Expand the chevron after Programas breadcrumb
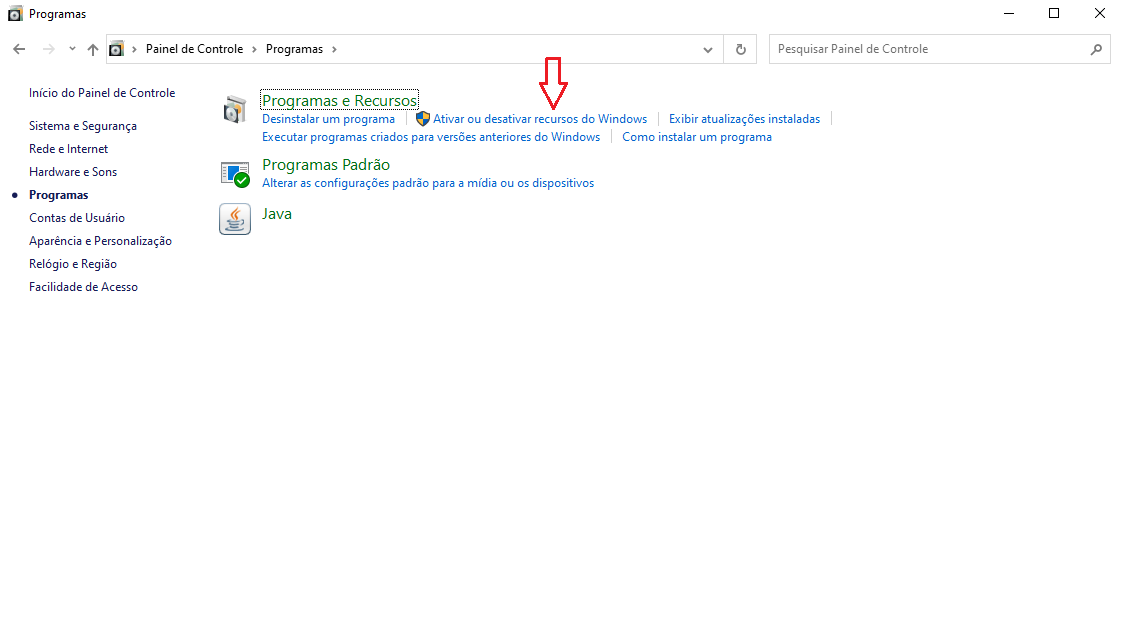Screen dimensions: 1122x622 pyautogui.click(x=334, y=49)
